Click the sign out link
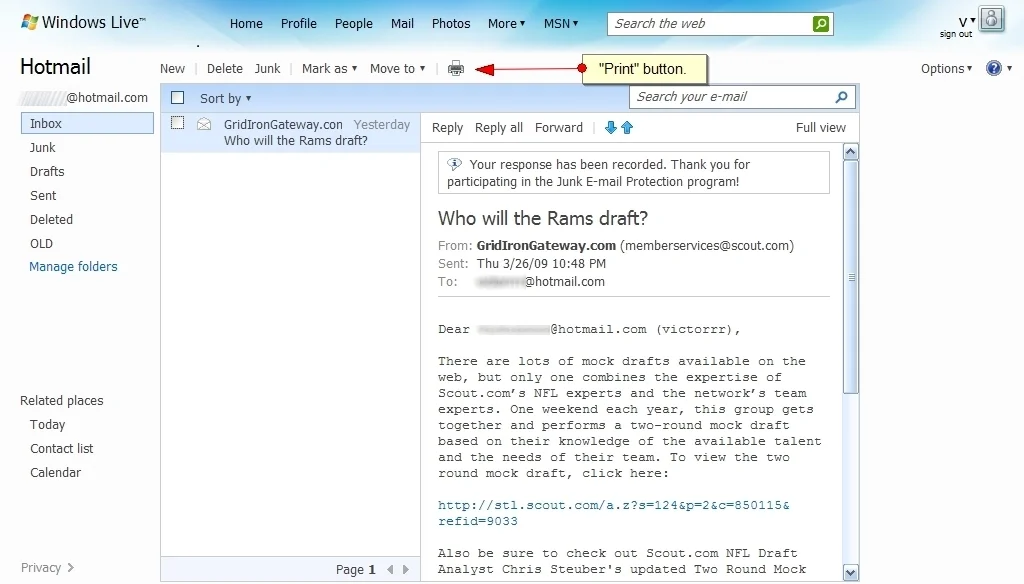1024x584 pixels. (955, 34)
